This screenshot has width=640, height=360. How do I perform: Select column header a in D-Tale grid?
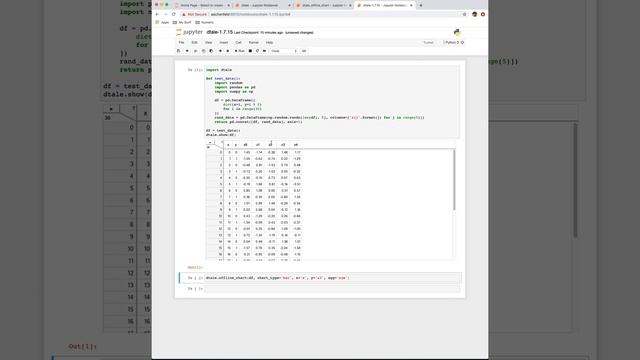pyautogui.click(x=228, y=145)
